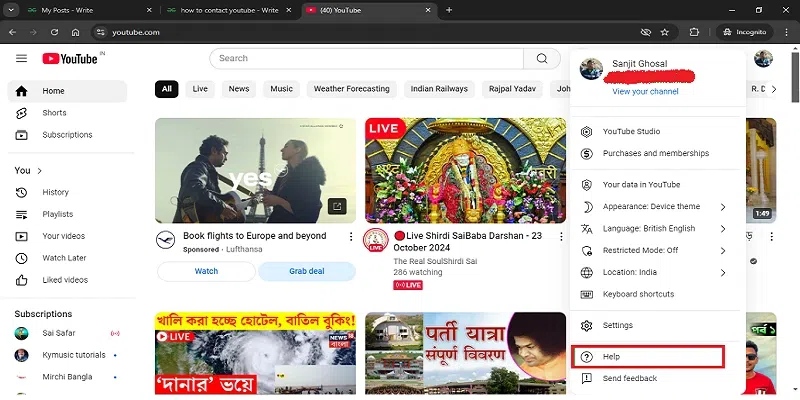The width and height of the screenshot is (800, 400).
Task: Open the browser extensions icon
Action: click(x=694, y=32)
